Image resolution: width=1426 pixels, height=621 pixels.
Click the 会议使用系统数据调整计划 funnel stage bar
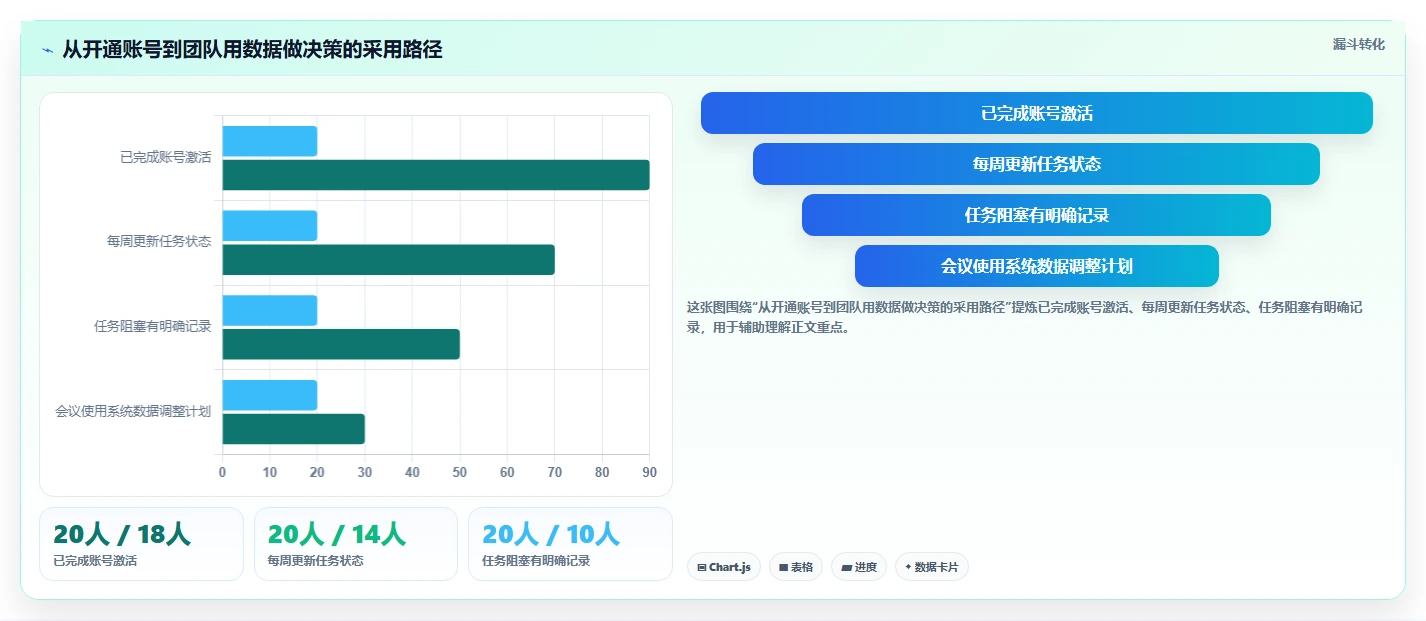click(x=1037, y=266)
